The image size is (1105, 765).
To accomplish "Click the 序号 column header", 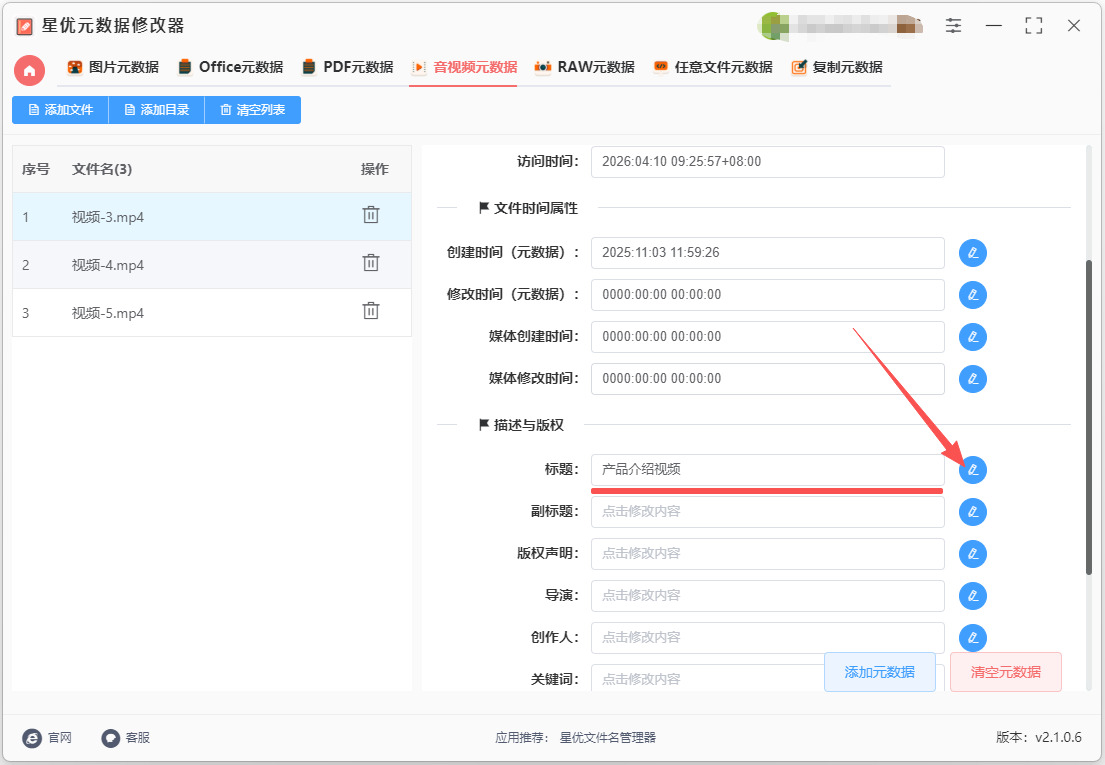I will [35, 169].
